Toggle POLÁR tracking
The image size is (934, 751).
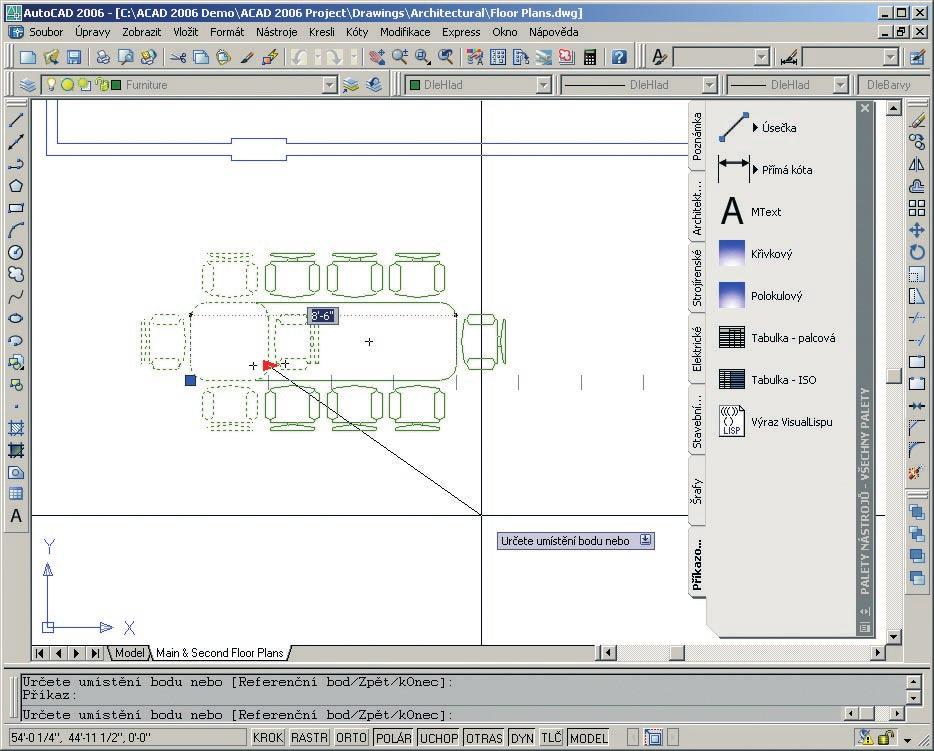pyautogui.click(x=394, y=738)
